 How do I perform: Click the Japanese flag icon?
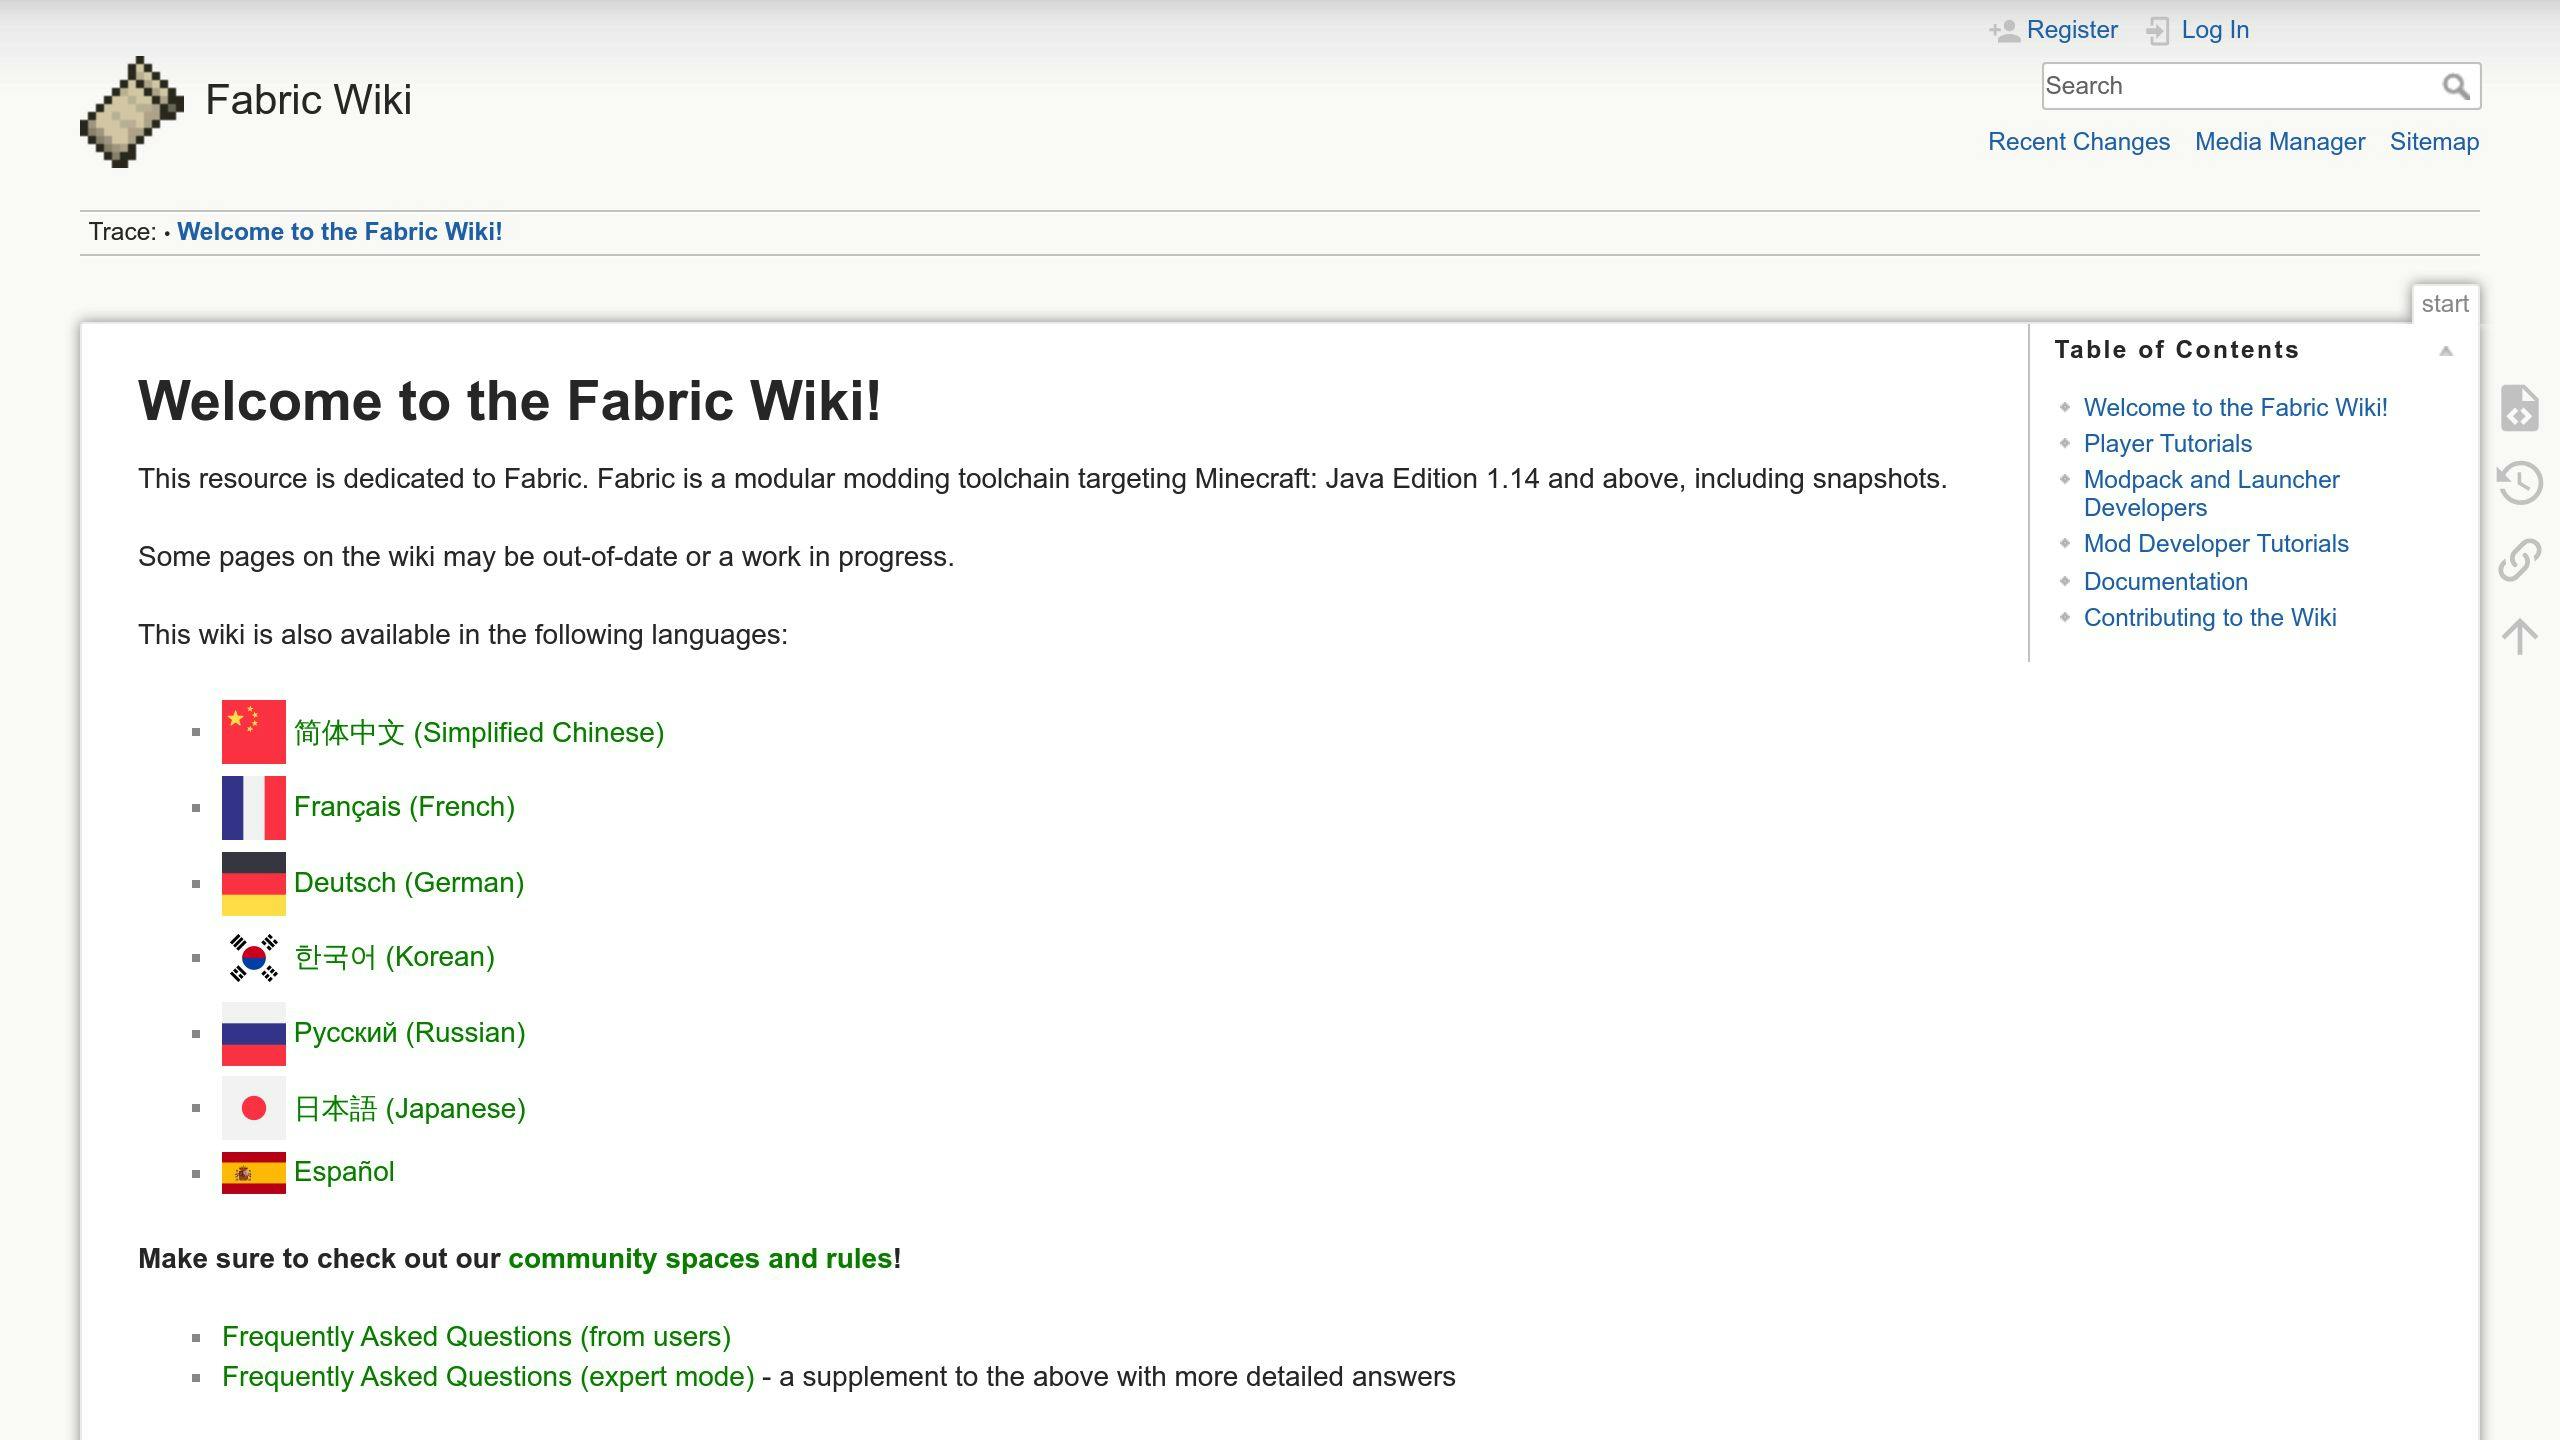254,1108
